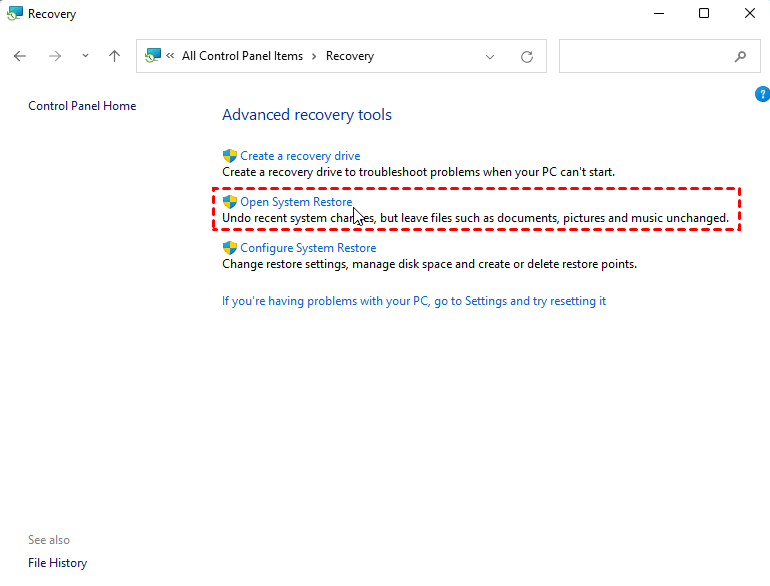Click the search magnifier icon
Viewport: 770px width, 586px height.
point(740,57)
